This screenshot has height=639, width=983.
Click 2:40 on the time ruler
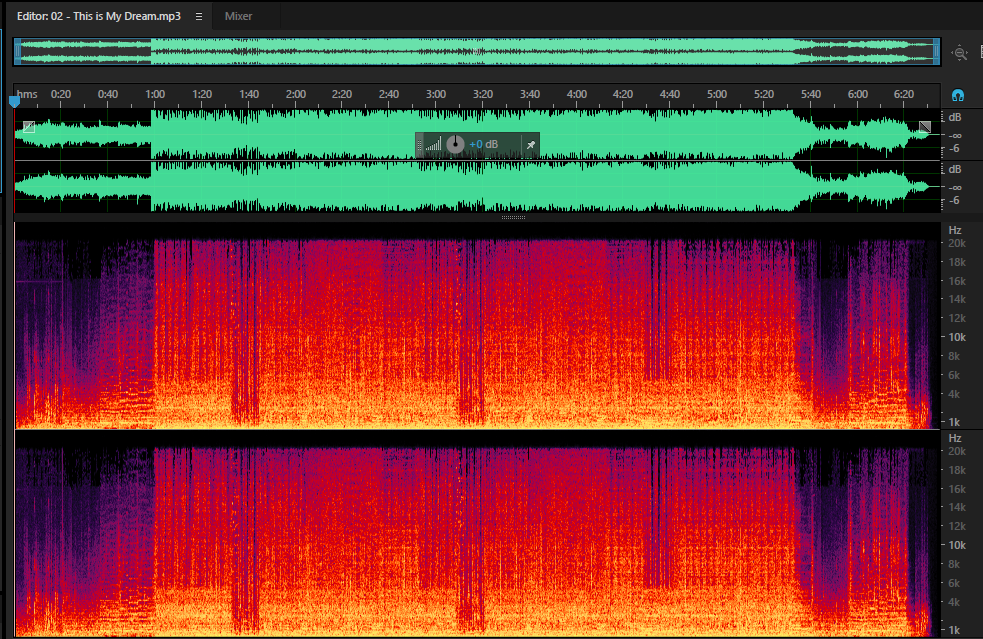coord(389,95)
